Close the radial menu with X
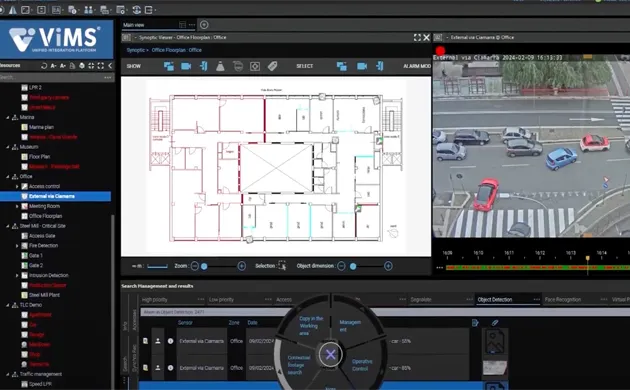This screenshot has width=630, height=390. point(330,354)
